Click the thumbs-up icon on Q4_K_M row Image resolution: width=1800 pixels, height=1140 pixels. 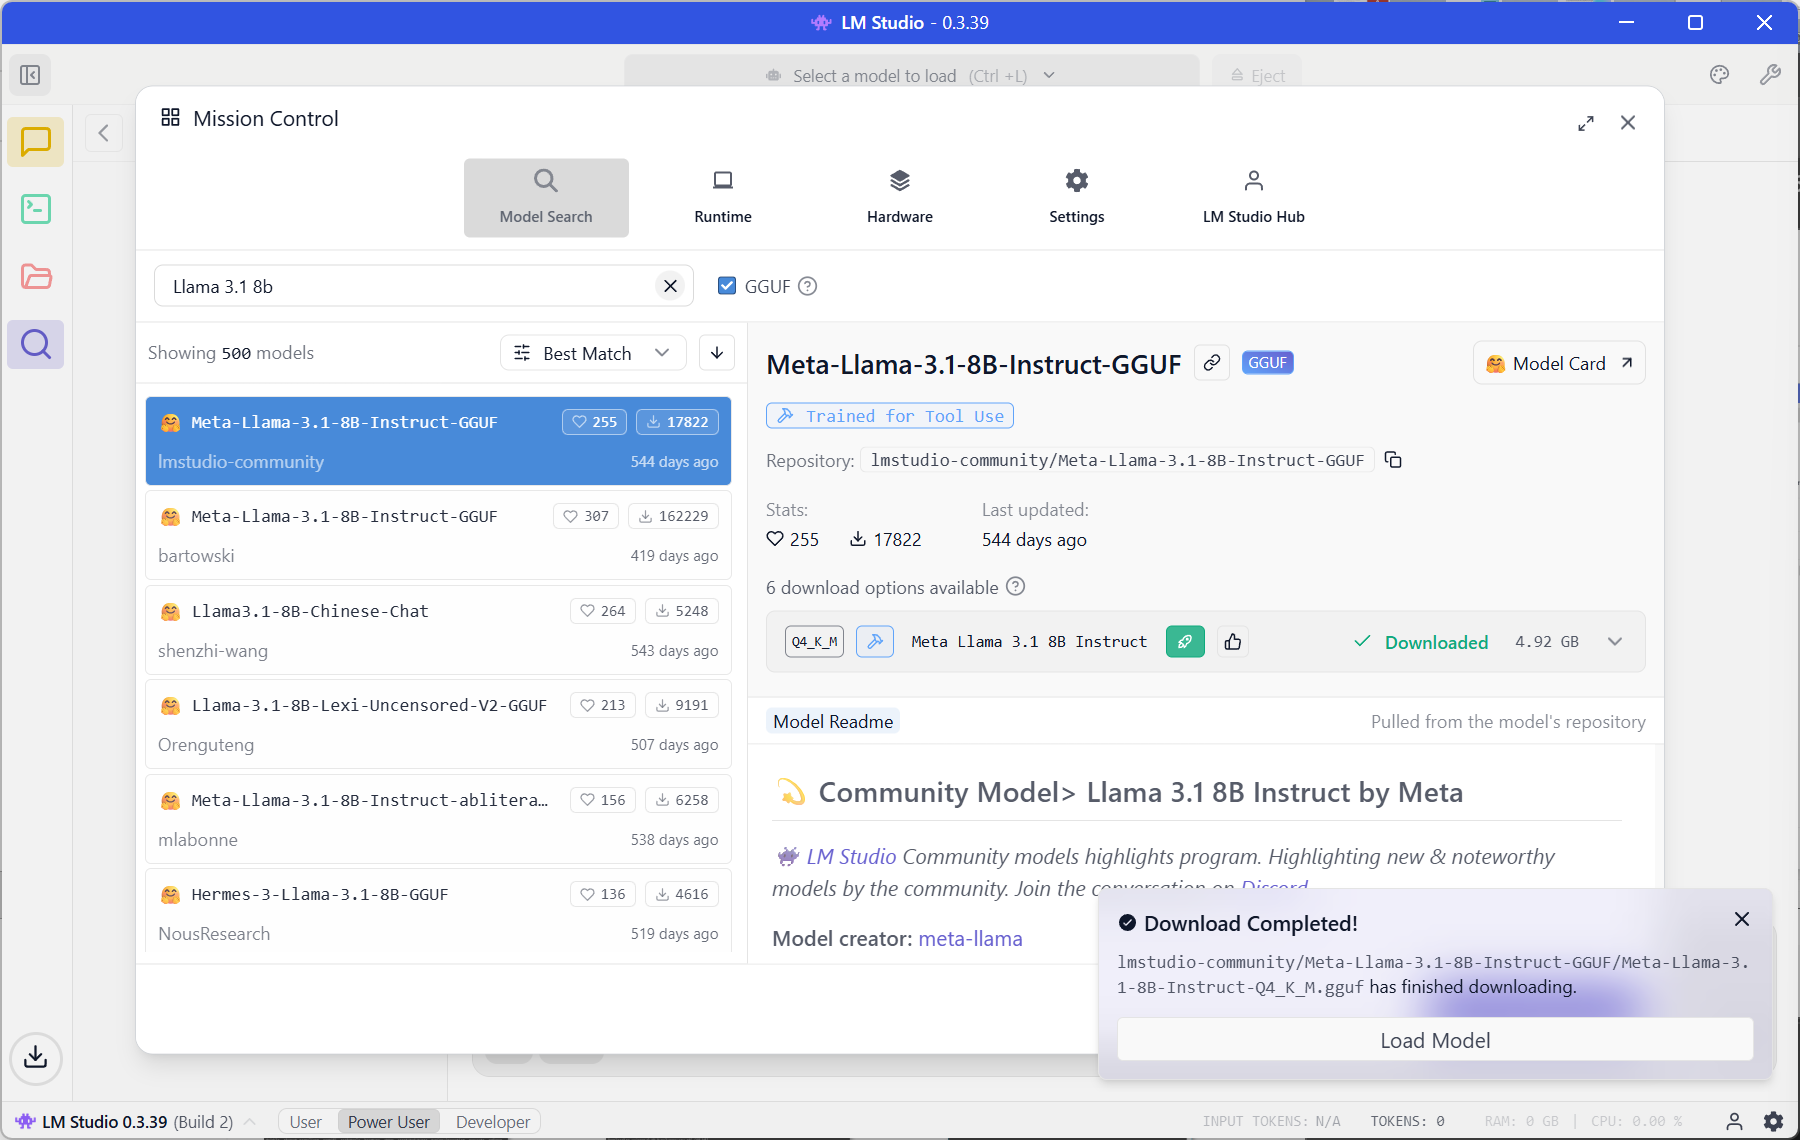(x=1233, y=642)
